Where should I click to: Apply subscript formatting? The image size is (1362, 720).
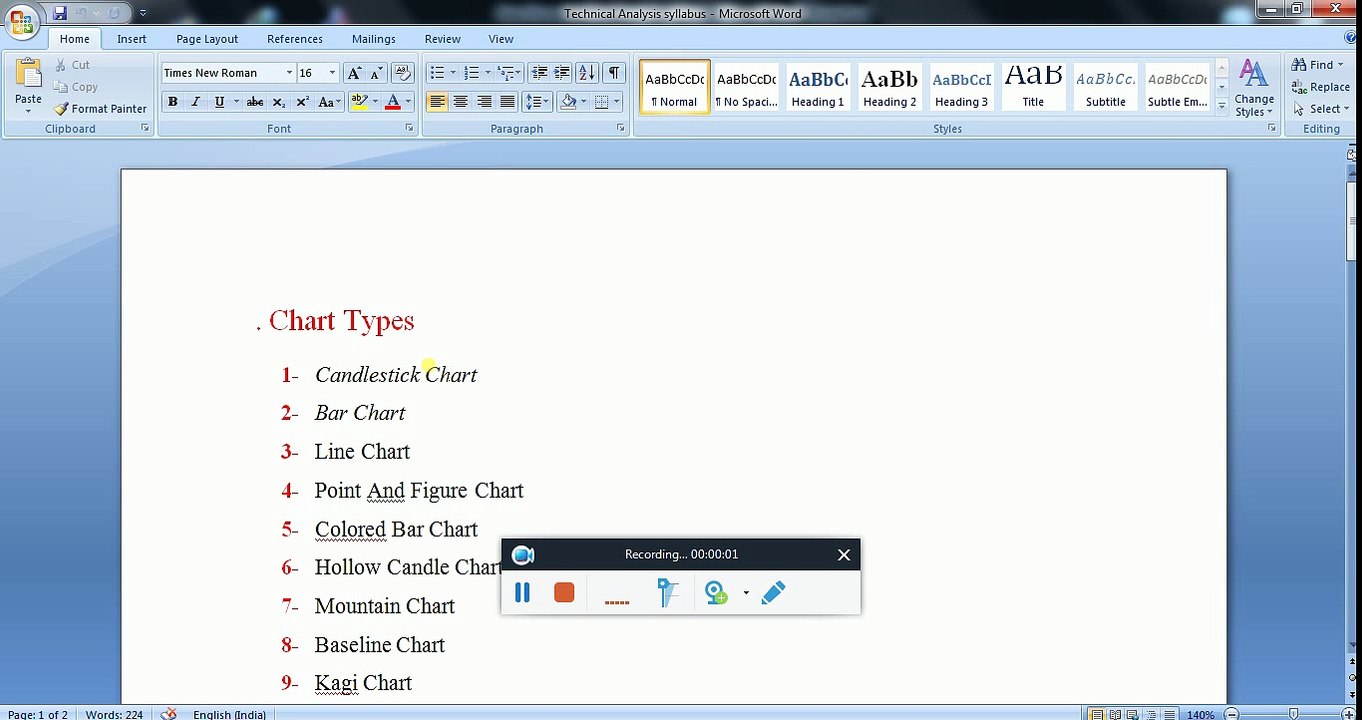(x=278, y=102)
